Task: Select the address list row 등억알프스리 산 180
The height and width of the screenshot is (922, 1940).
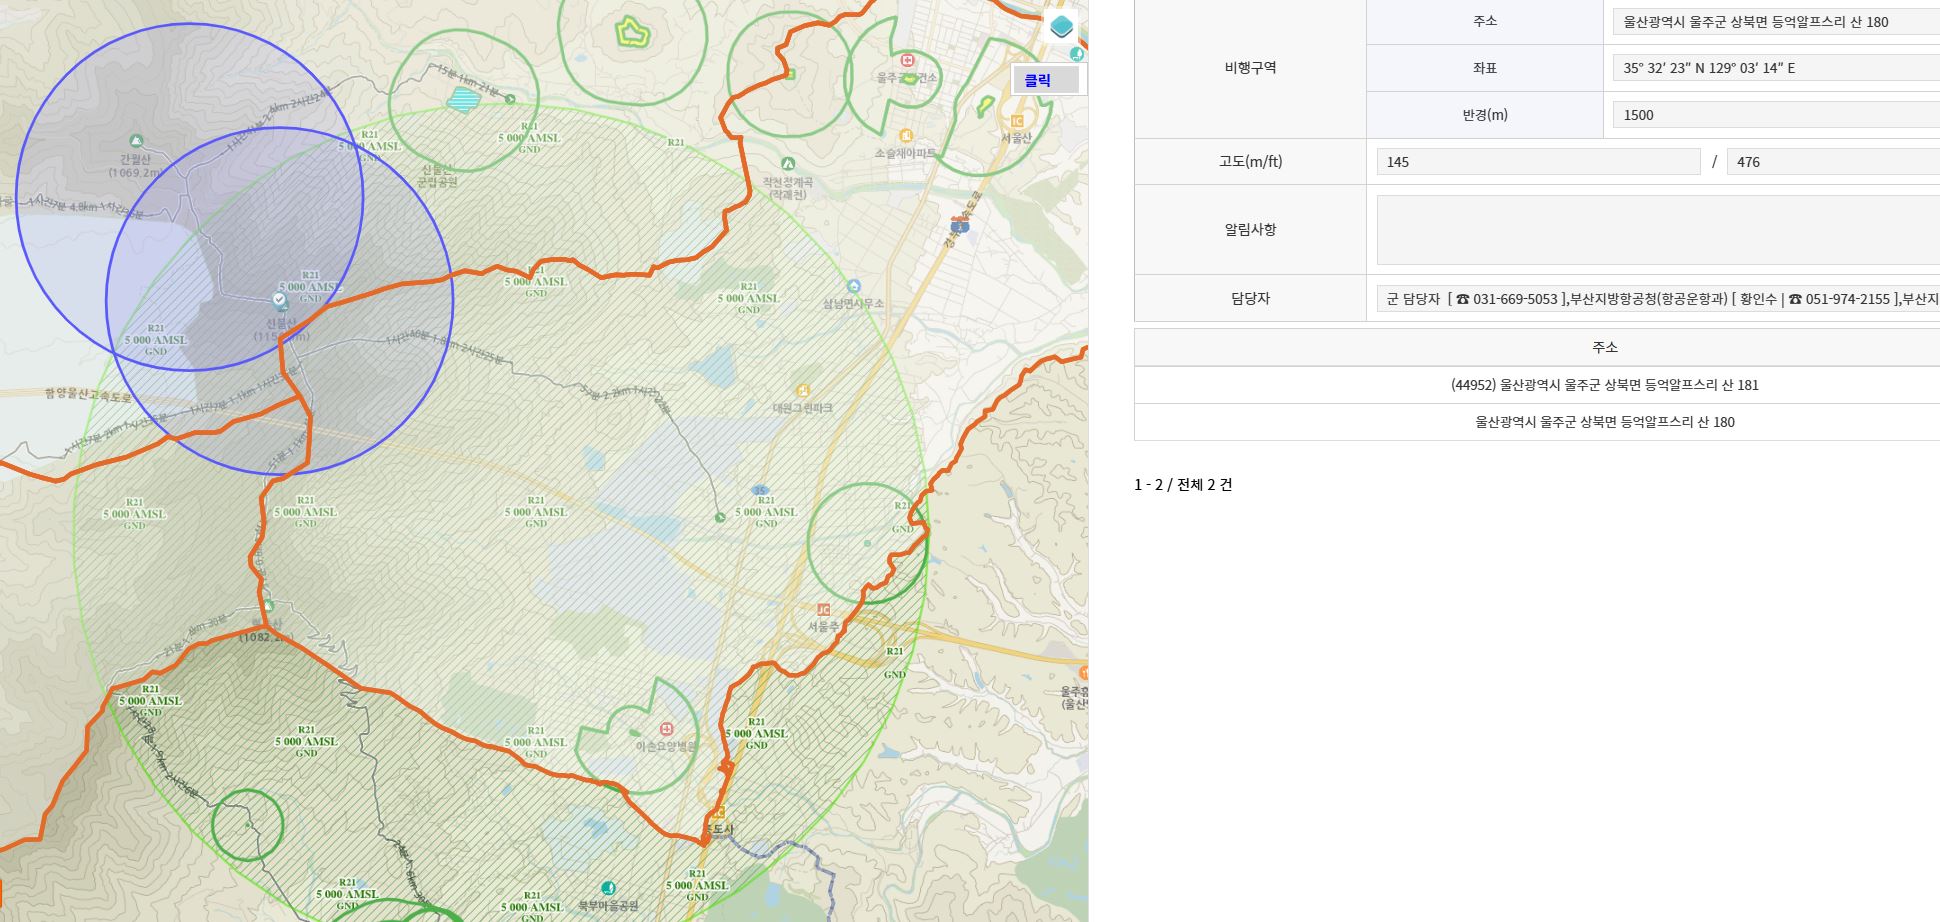Action: click(1604, 422)
